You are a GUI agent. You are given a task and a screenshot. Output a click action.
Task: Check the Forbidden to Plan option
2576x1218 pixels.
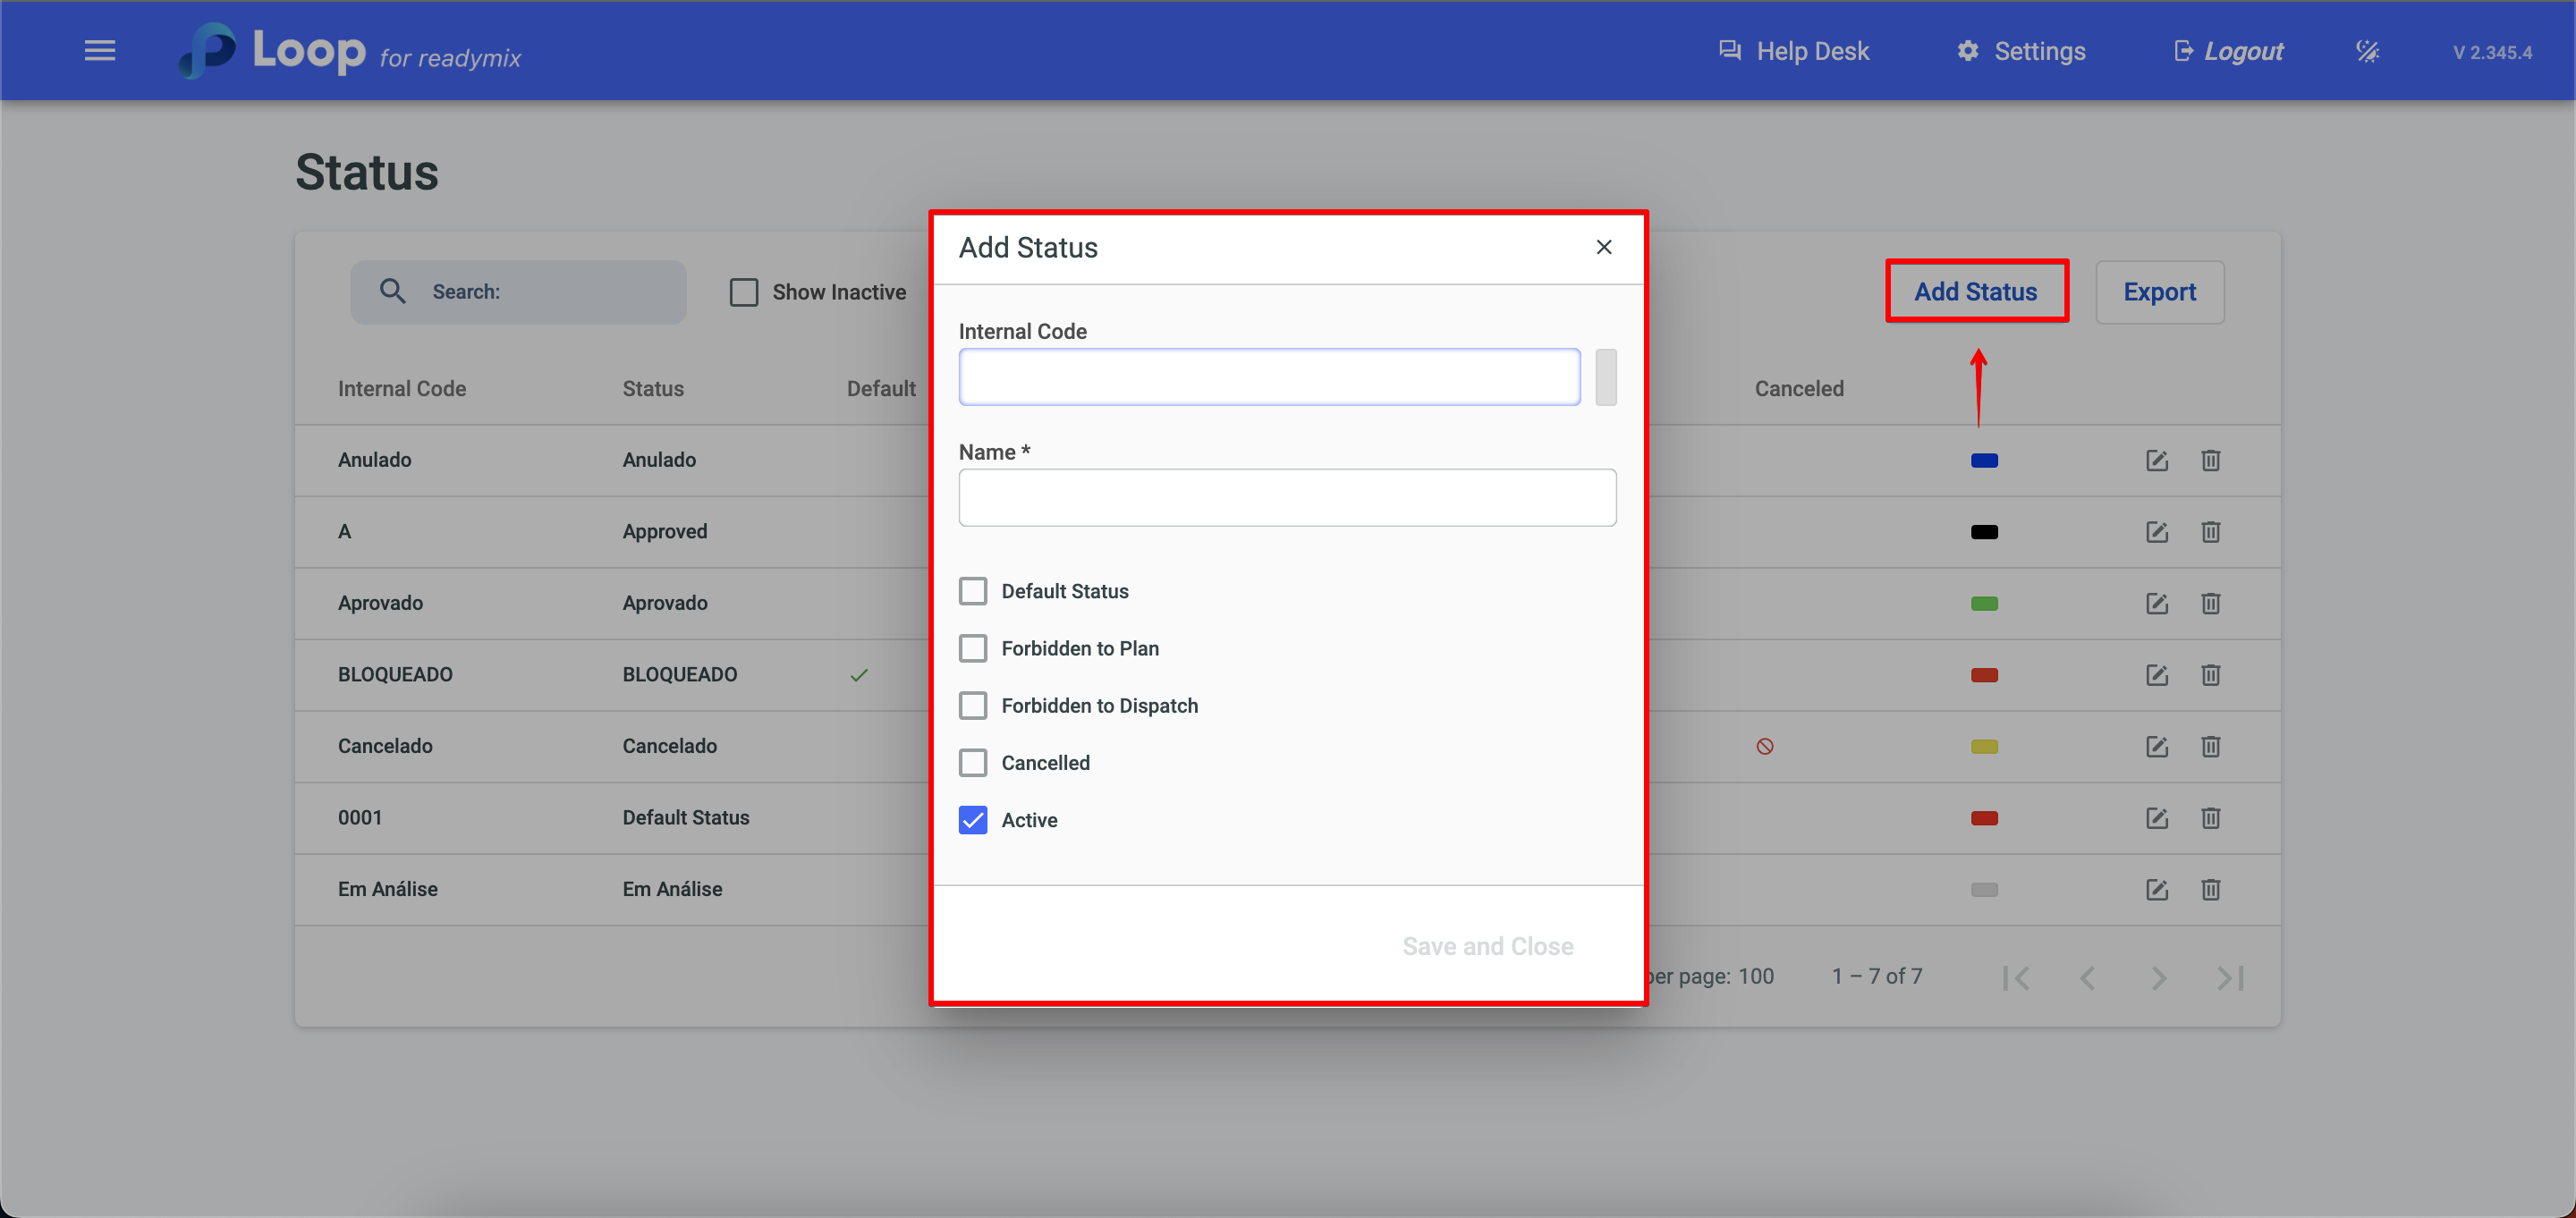(x=972, y=648)
